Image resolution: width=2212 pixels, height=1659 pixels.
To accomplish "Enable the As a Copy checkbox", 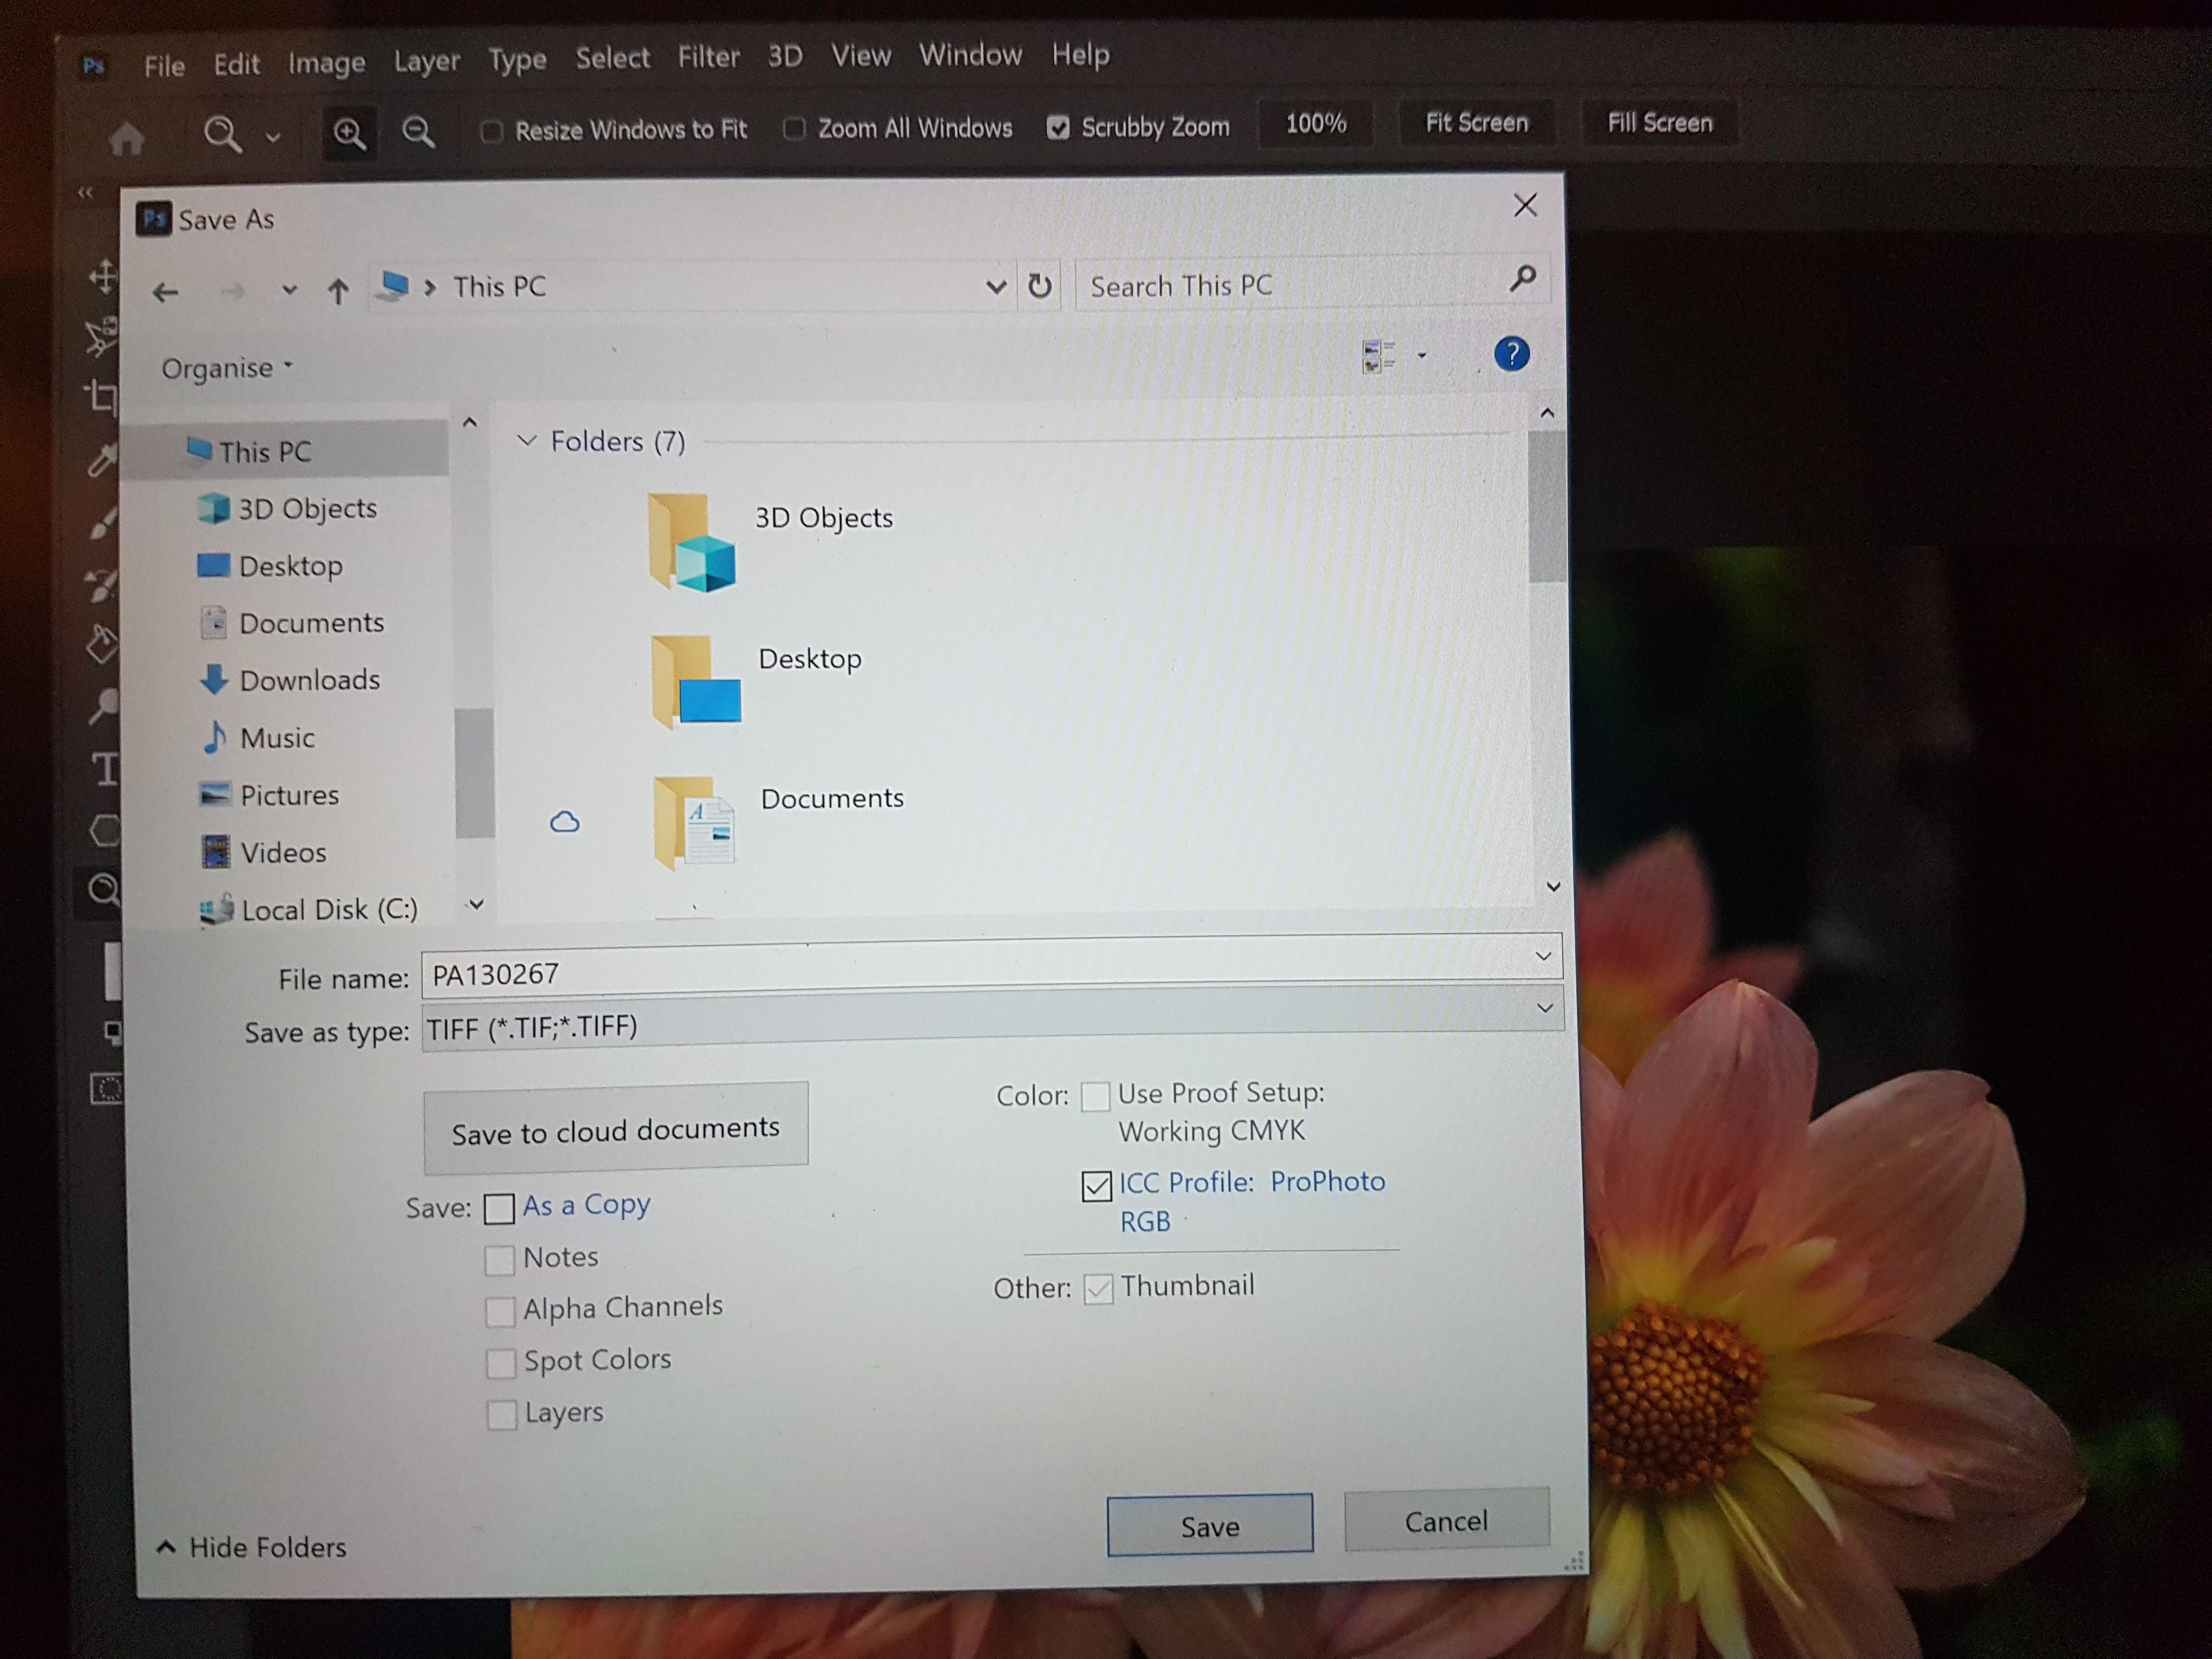I will [x=499, y=1209].
